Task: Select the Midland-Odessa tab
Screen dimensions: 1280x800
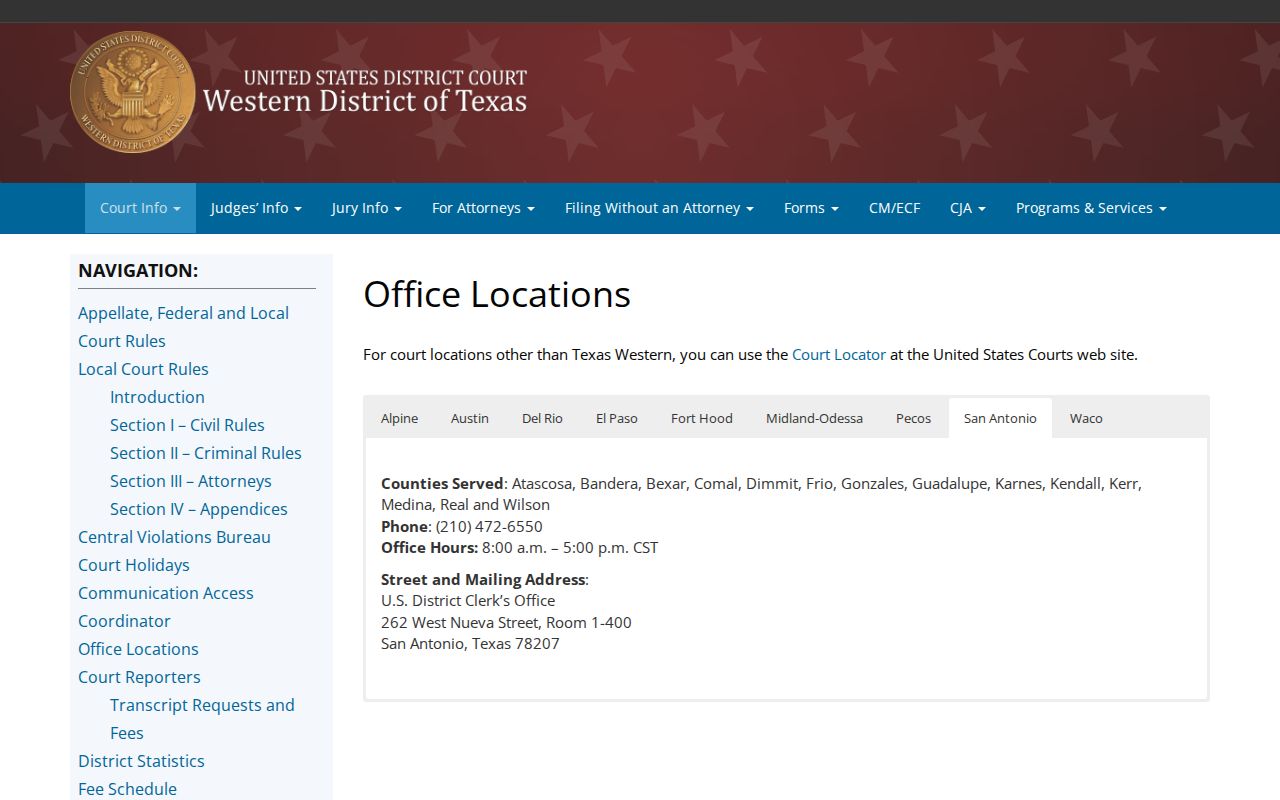Action: coord(814,418)
